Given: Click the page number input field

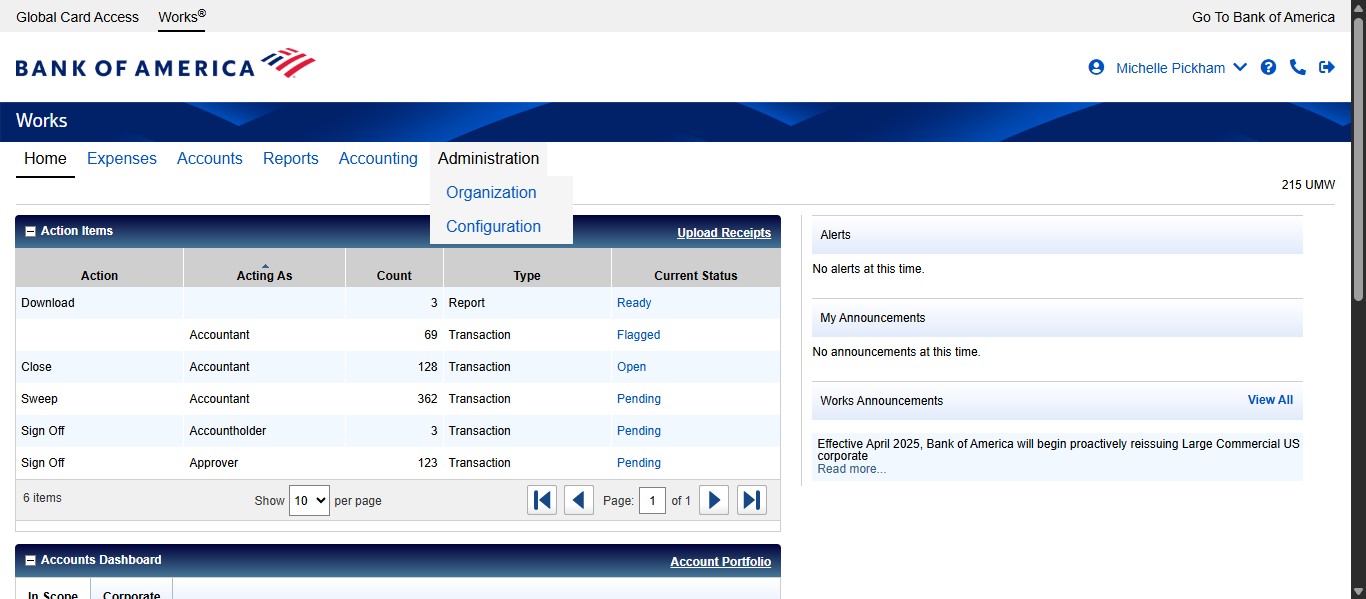Looking at the screenshot, I should click(x=652, y=500).
